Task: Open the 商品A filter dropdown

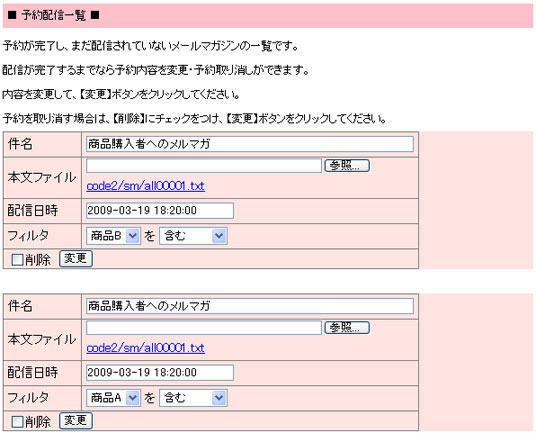Action: 113,398
